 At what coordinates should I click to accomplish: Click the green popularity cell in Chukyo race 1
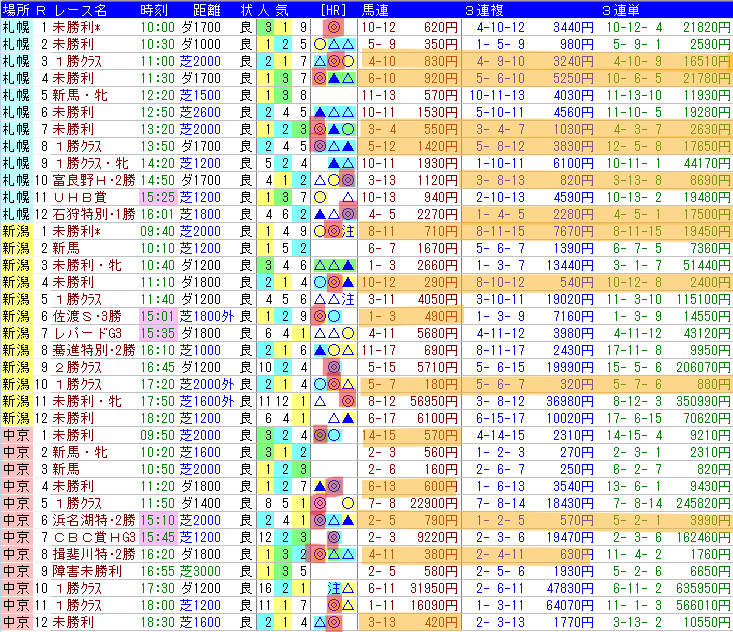click(x=268, y=435)
